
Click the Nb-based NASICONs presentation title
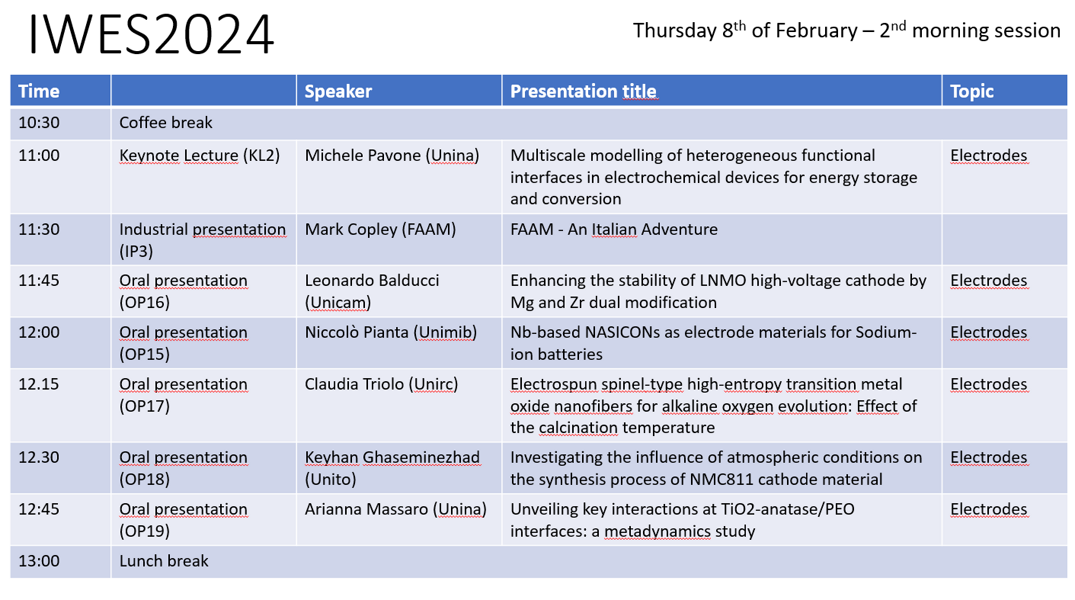713,343
